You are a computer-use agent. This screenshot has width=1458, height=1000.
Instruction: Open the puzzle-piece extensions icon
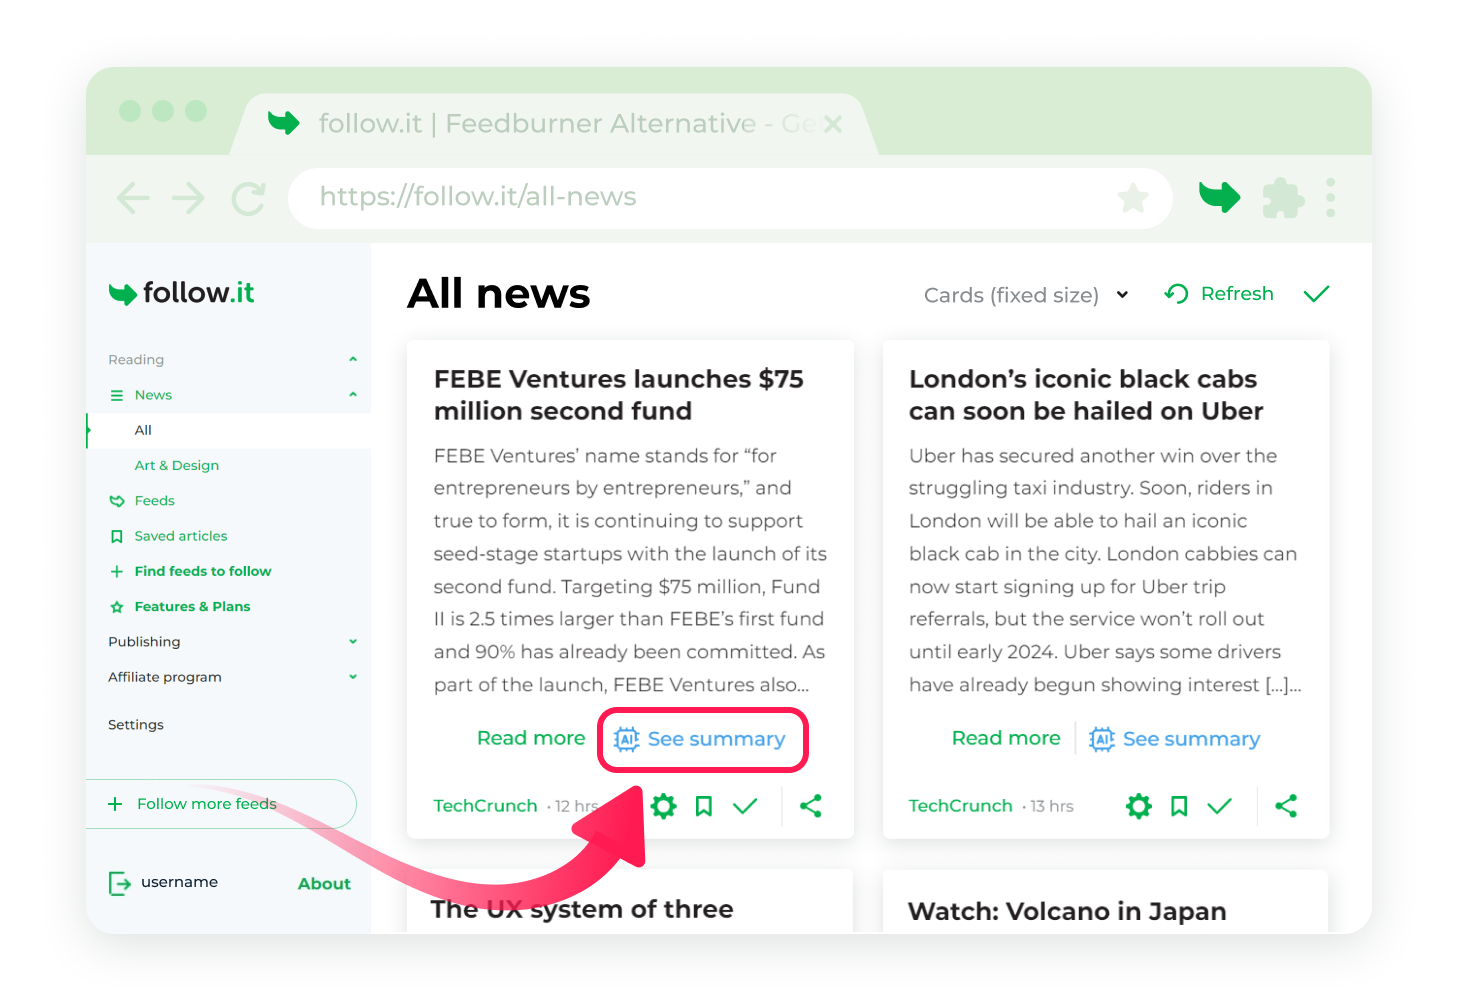(x=1283, y=198)
